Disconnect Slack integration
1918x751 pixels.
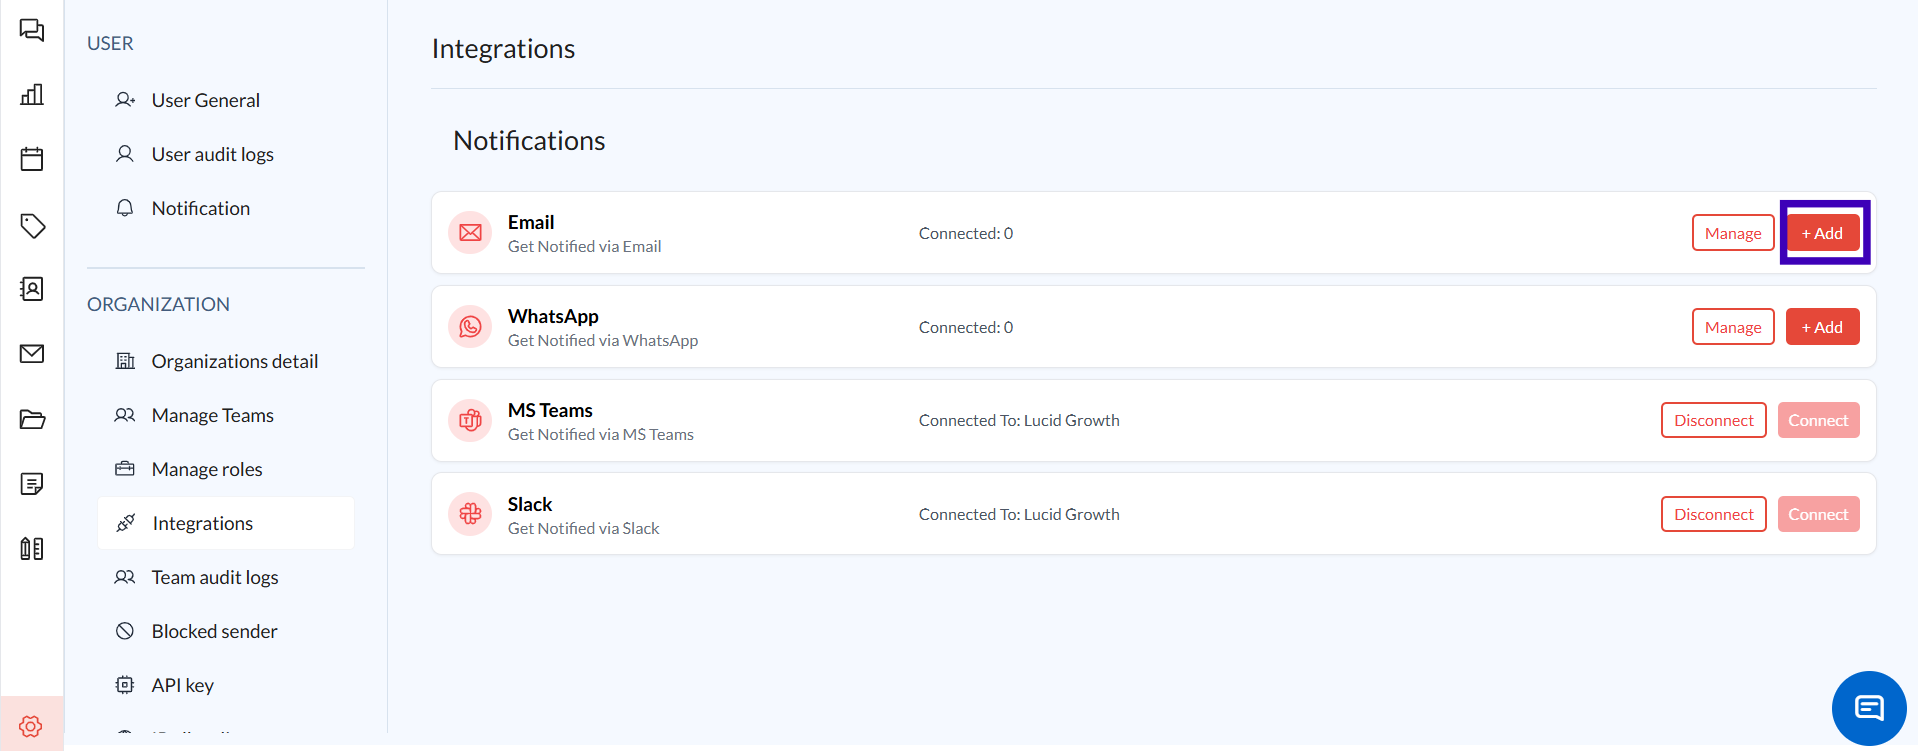1714,515
